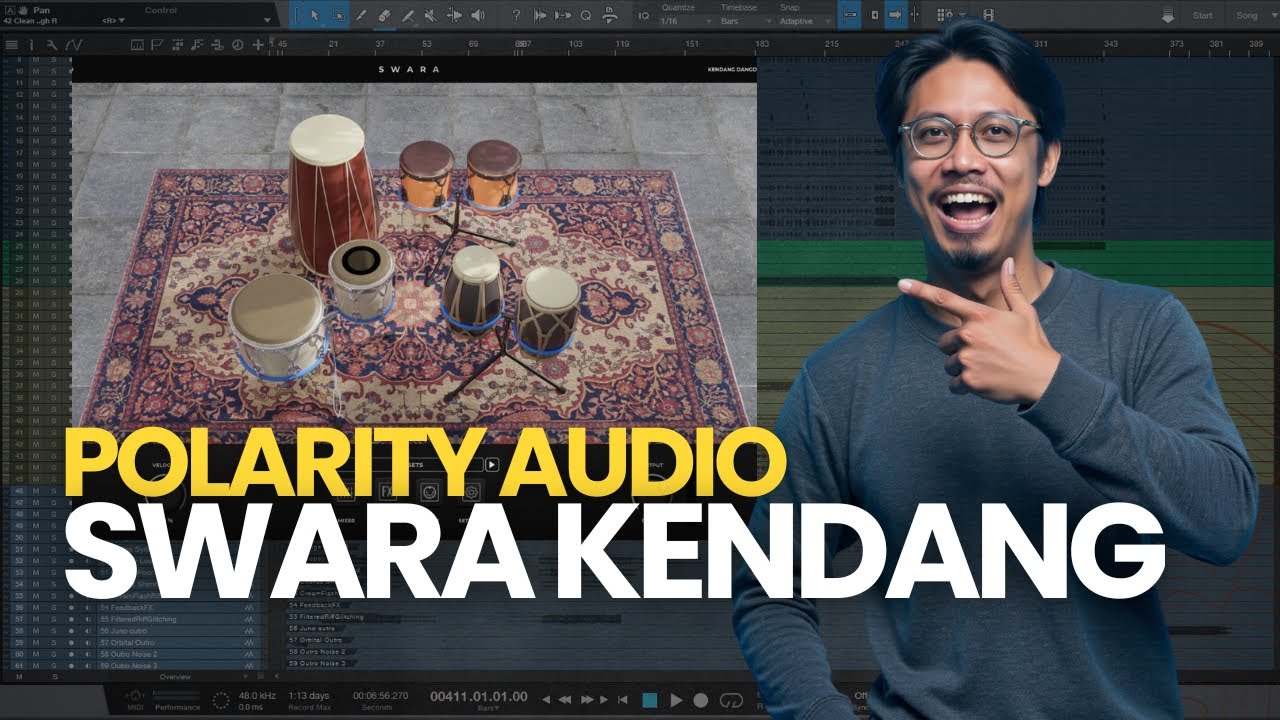Click the large tall kendang drum
This screenshot has width=1280, height=720.
tap(331, 193)
